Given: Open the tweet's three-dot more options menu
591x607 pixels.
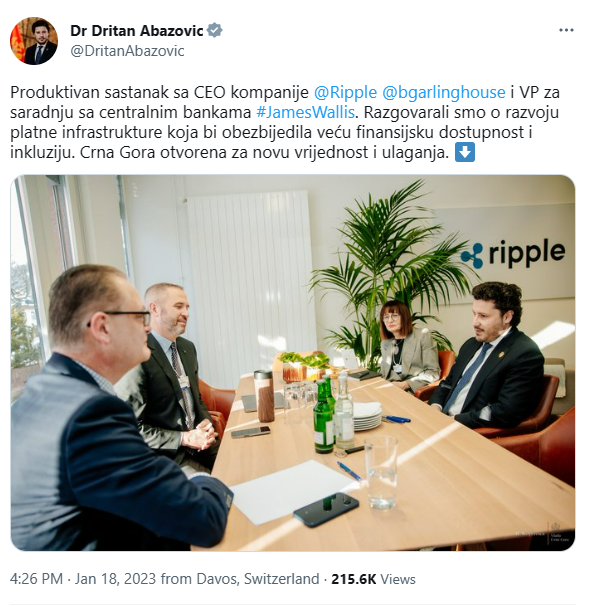Looking at the screenshot, I should (x=566, y=30).
